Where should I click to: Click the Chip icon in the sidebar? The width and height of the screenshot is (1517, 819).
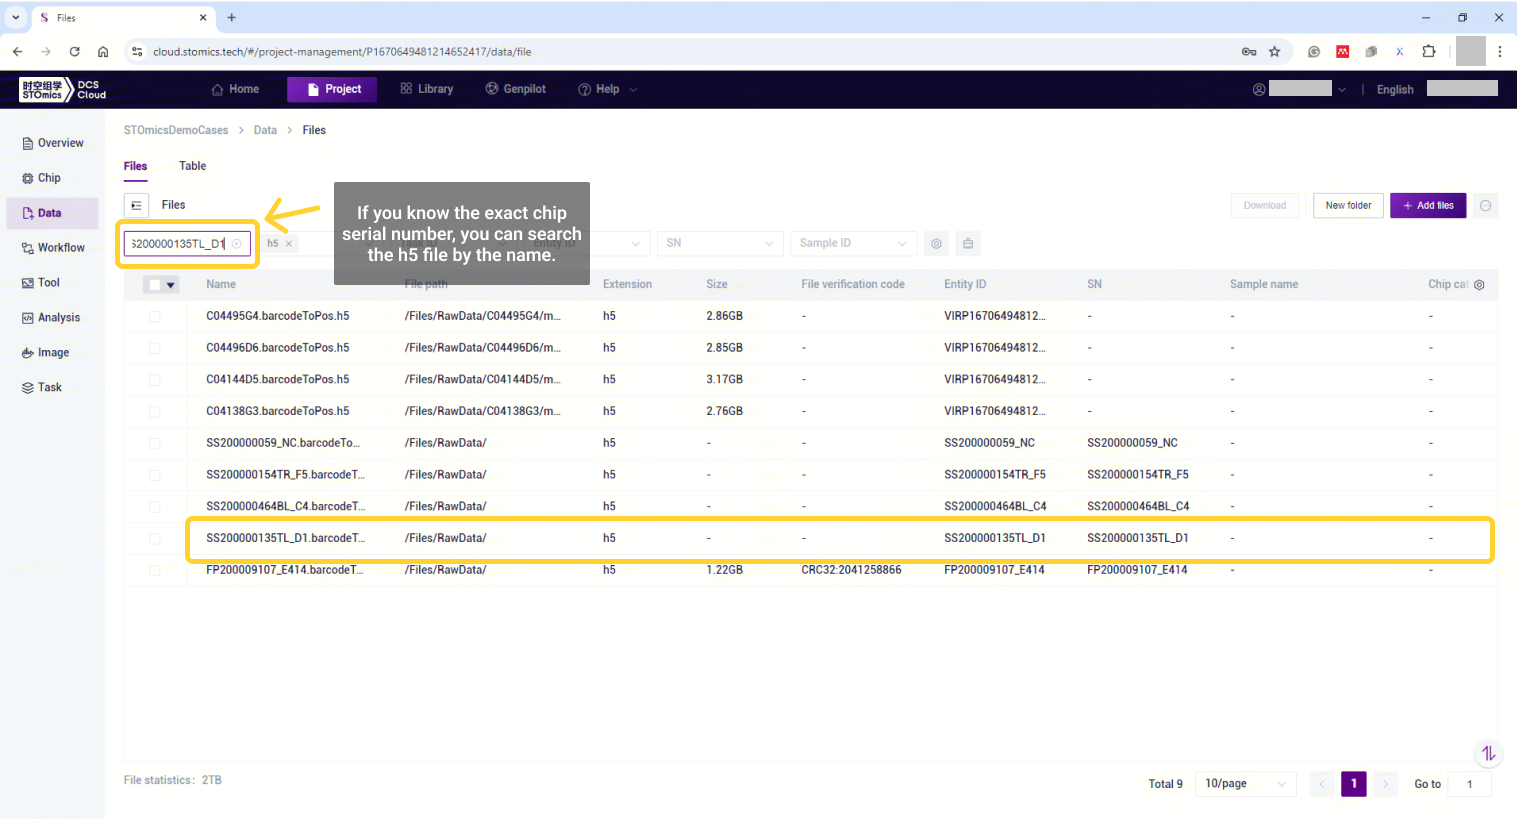(x=28, y=178)
